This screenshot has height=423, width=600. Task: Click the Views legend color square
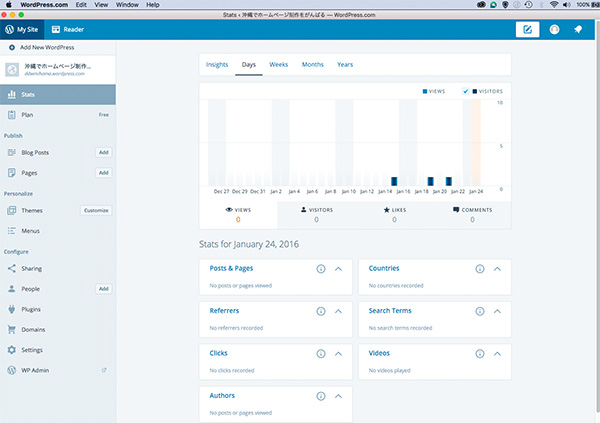(x=425, y=91)
